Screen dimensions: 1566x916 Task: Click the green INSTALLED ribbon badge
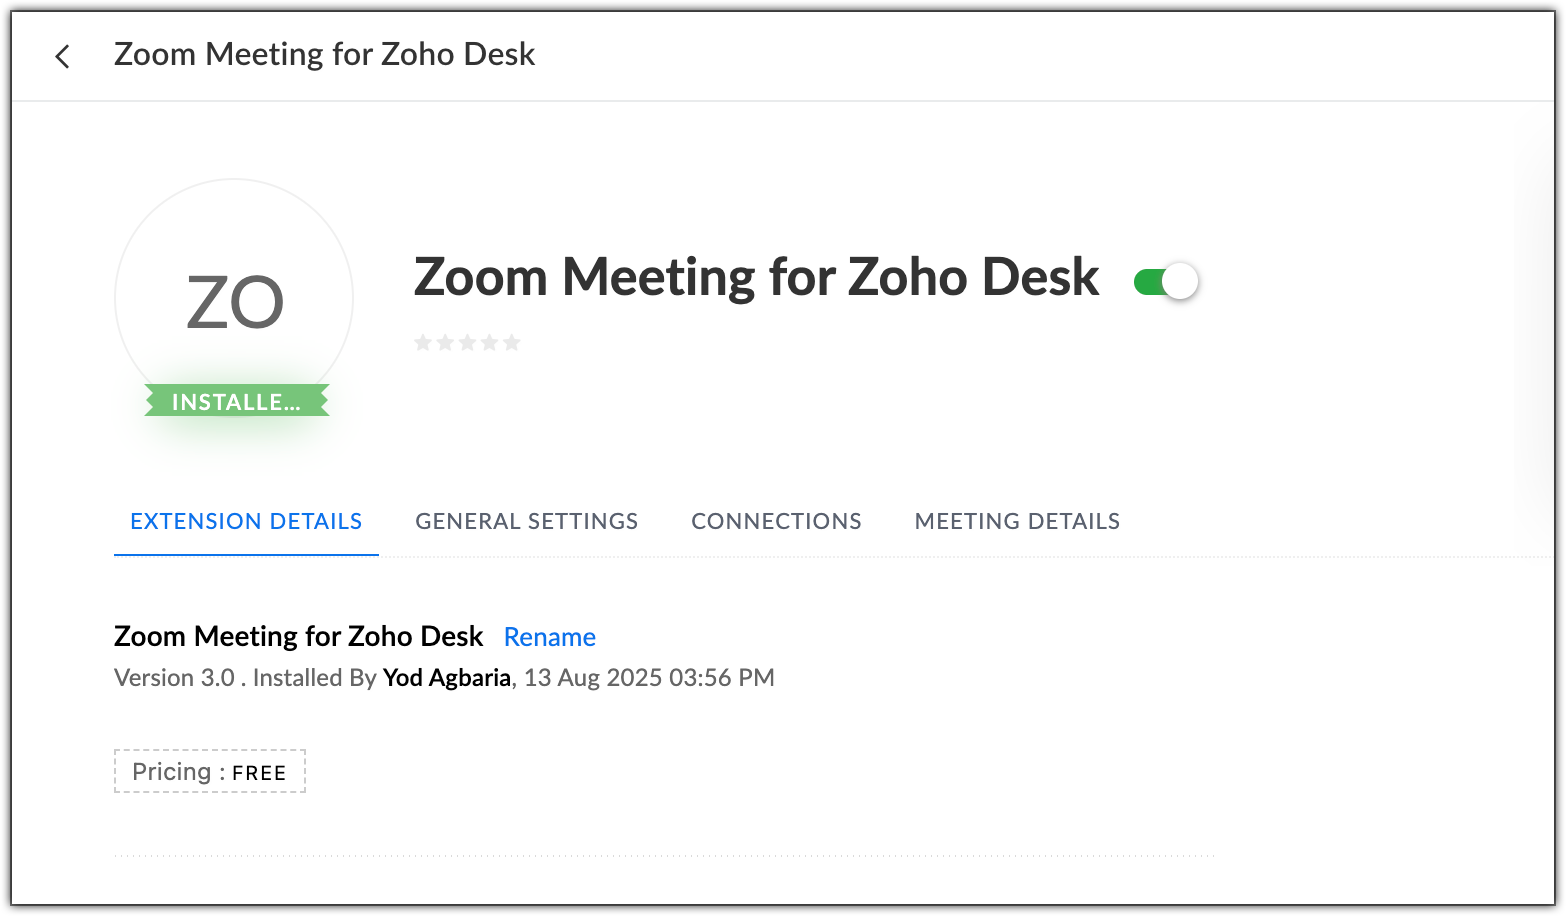click(x=236, y=402)
